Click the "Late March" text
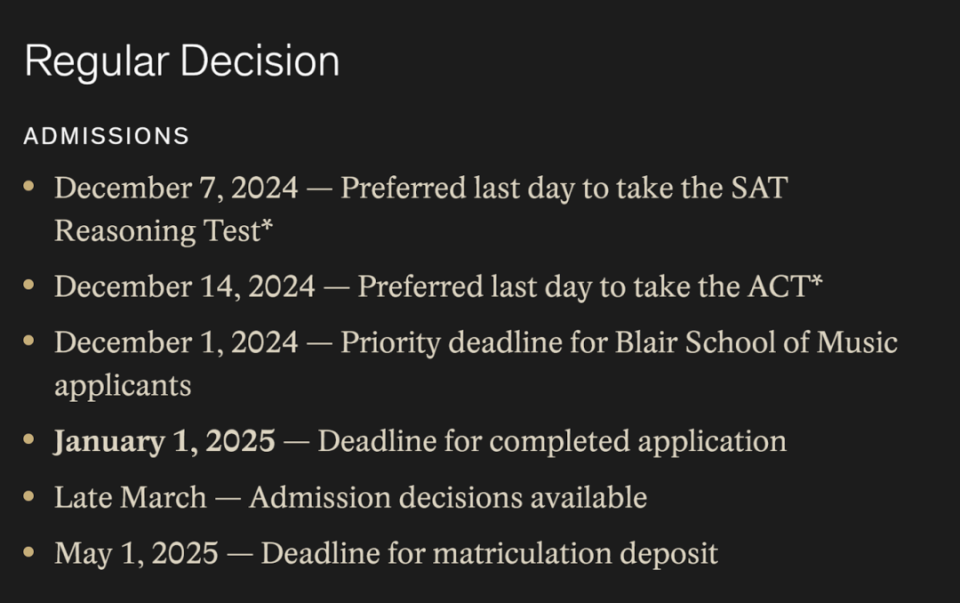The height and width of the screenshot is (603, 960). (x=130, y=497)
